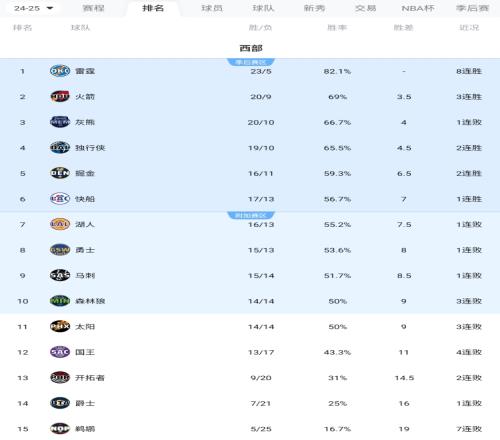This screenshot has height=440, width=500.
Task: Open the 新秀 tab
Action: point(314,8)
